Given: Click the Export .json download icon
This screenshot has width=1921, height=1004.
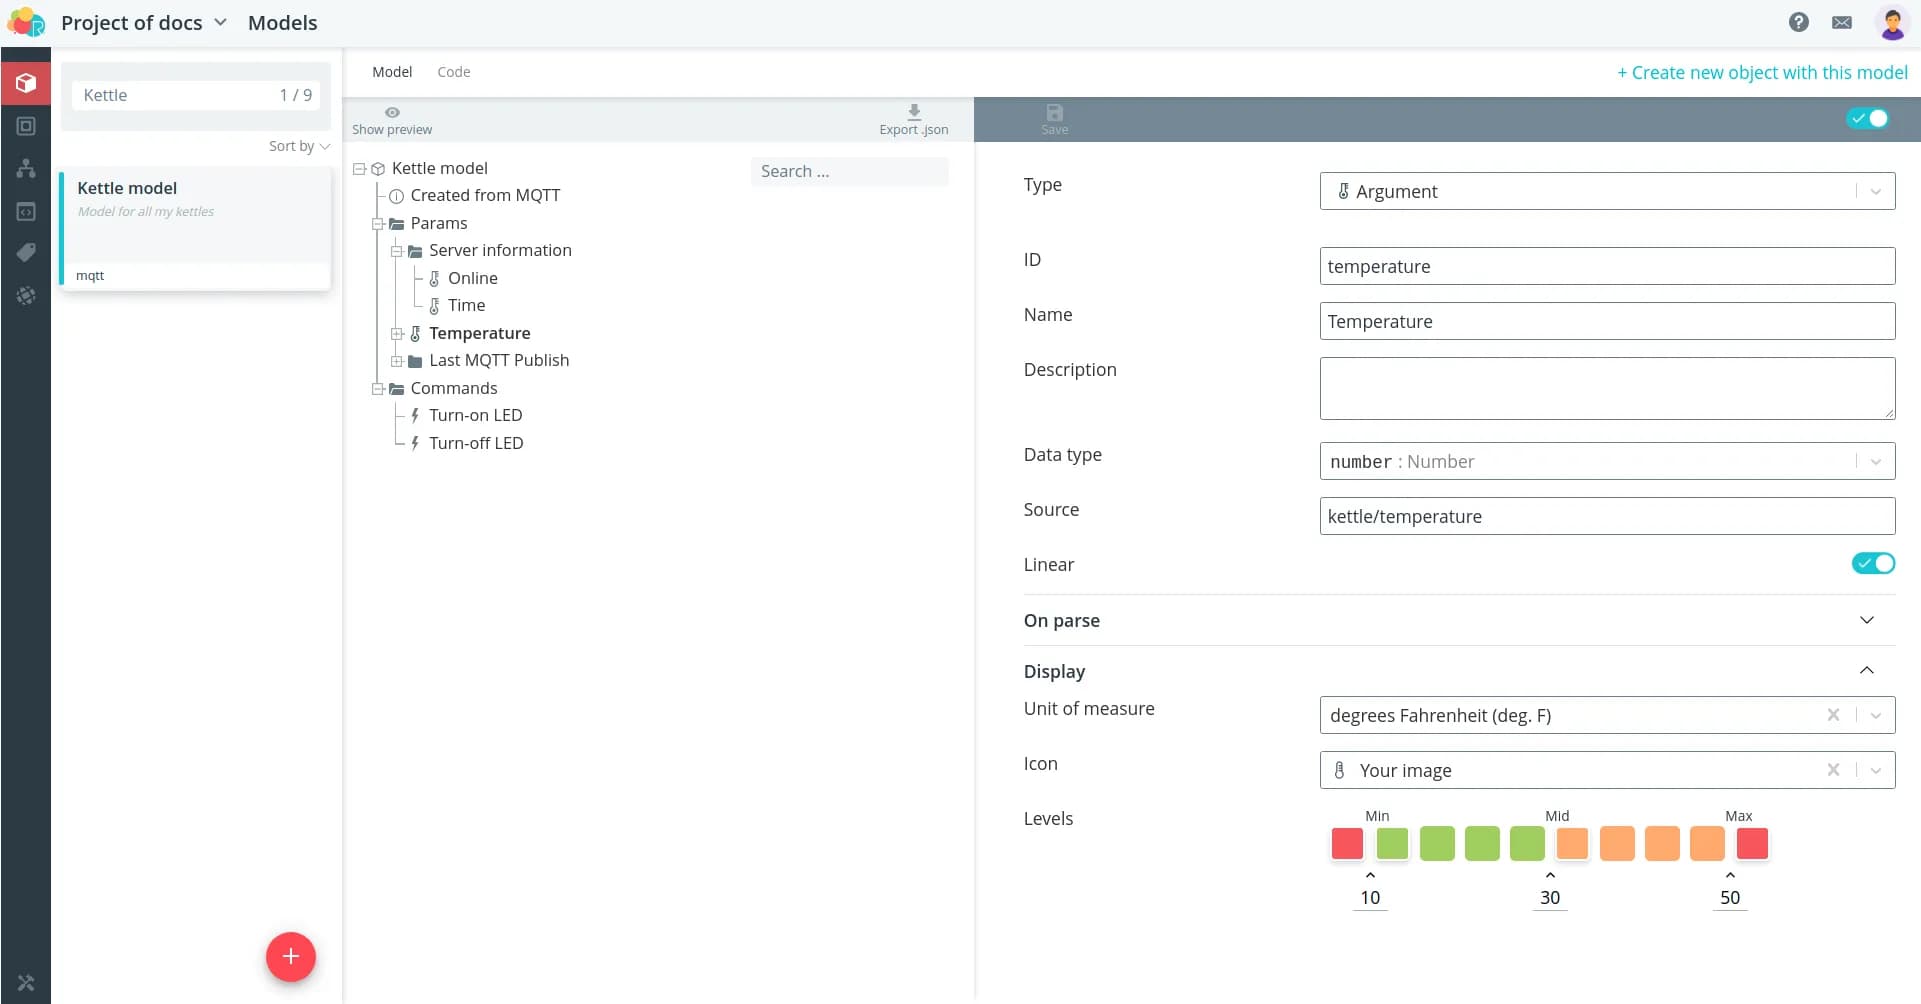Looking at the screenshot, I should (x=913, y=112).
